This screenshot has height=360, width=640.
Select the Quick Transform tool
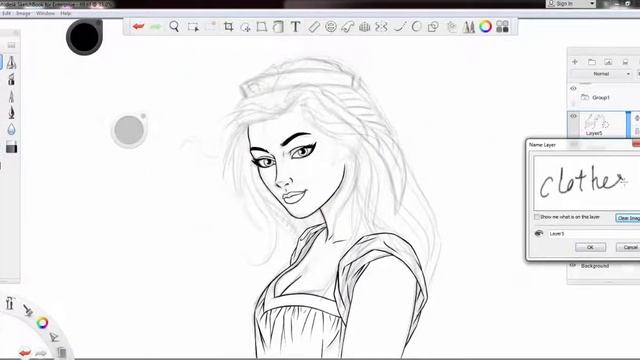click(245, 27)
